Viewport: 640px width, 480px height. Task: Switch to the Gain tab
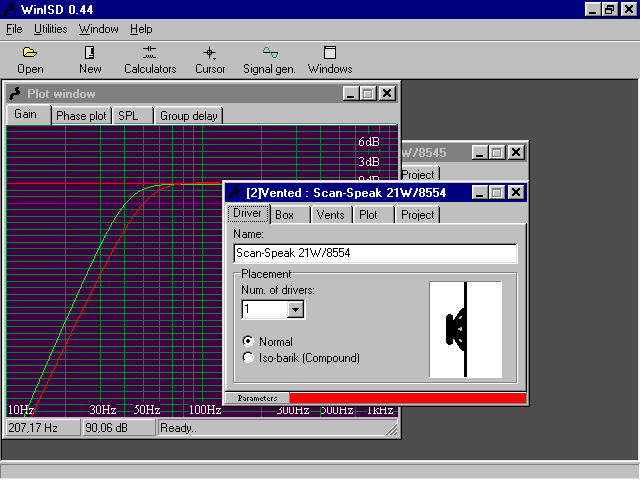point(28,114)
